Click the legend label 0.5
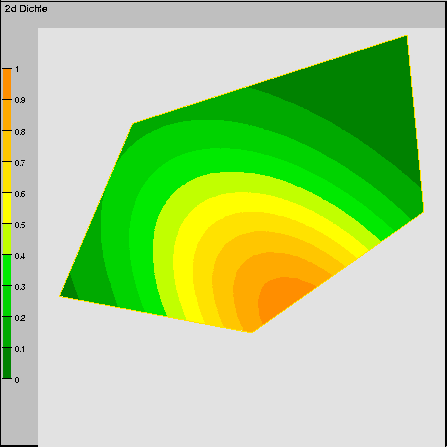Viewport: 447px width, 447px height. tap(20, 225)
